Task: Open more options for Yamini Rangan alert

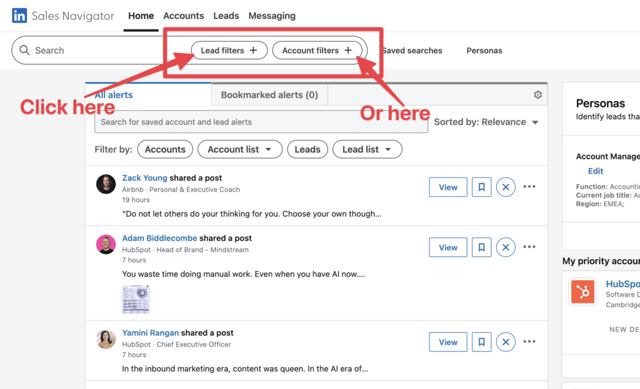Action: [x=529, y=341]
